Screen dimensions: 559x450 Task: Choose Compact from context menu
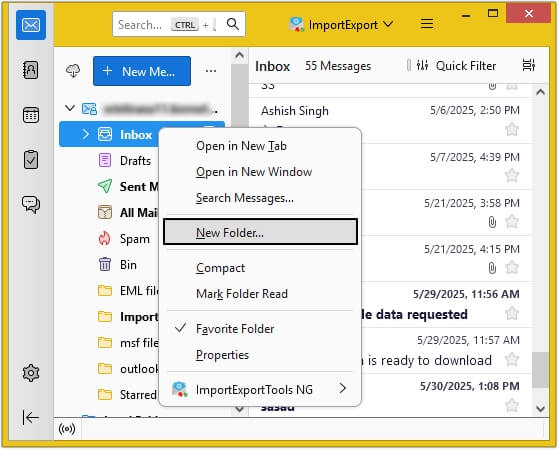[x=260, y=267]
